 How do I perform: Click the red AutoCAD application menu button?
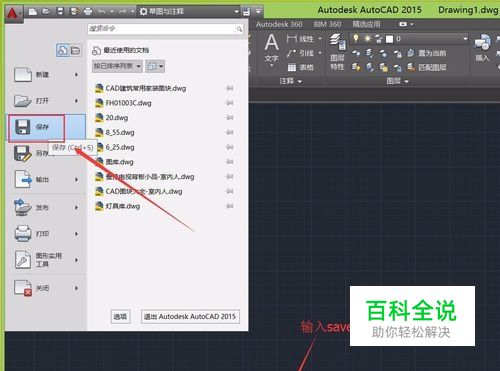point(13,13)
